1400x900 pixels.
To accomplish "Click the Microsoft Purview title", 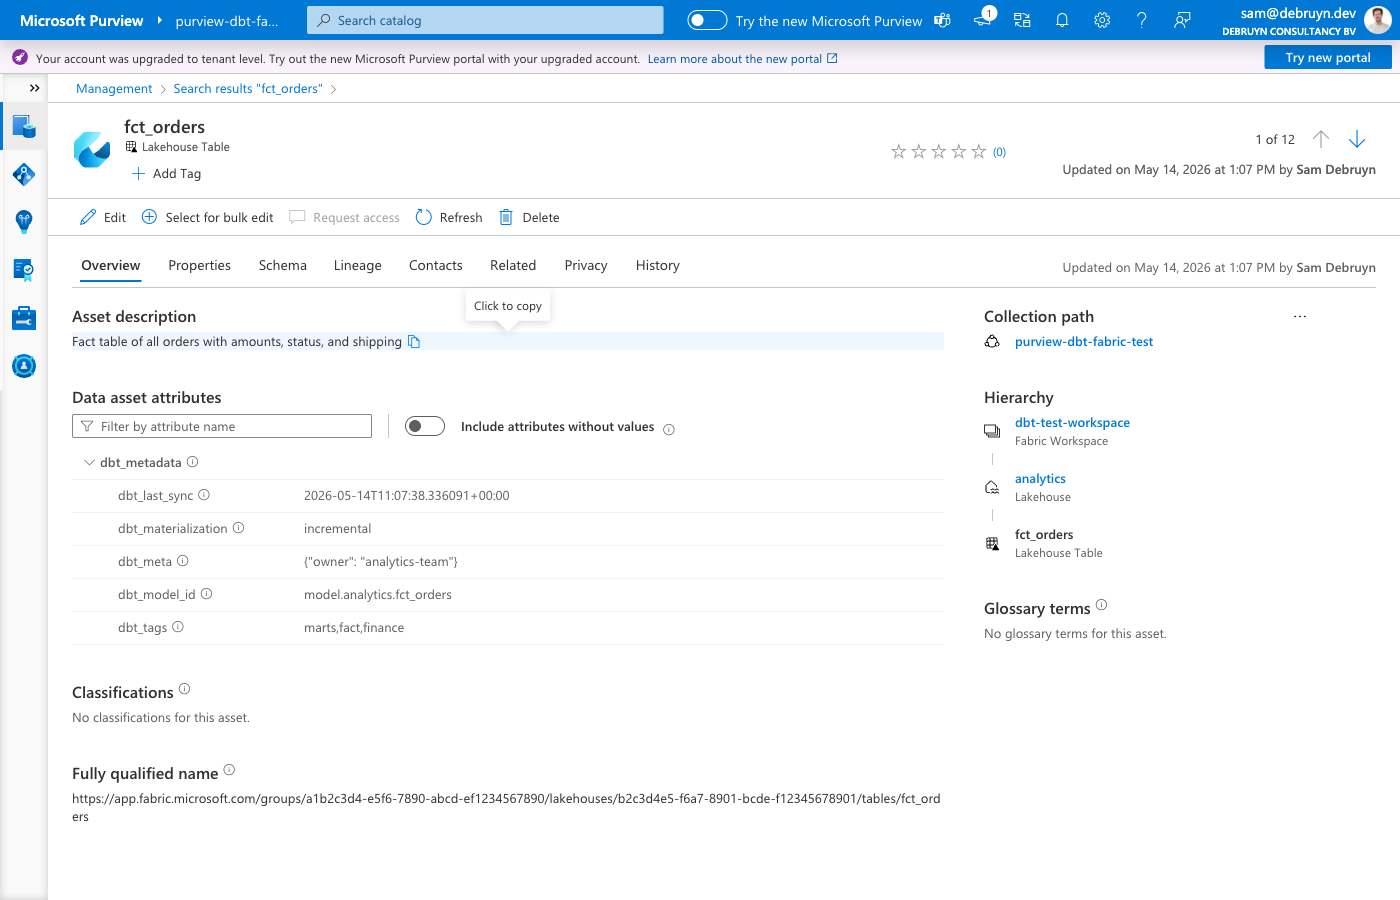I will pos(82,20).
